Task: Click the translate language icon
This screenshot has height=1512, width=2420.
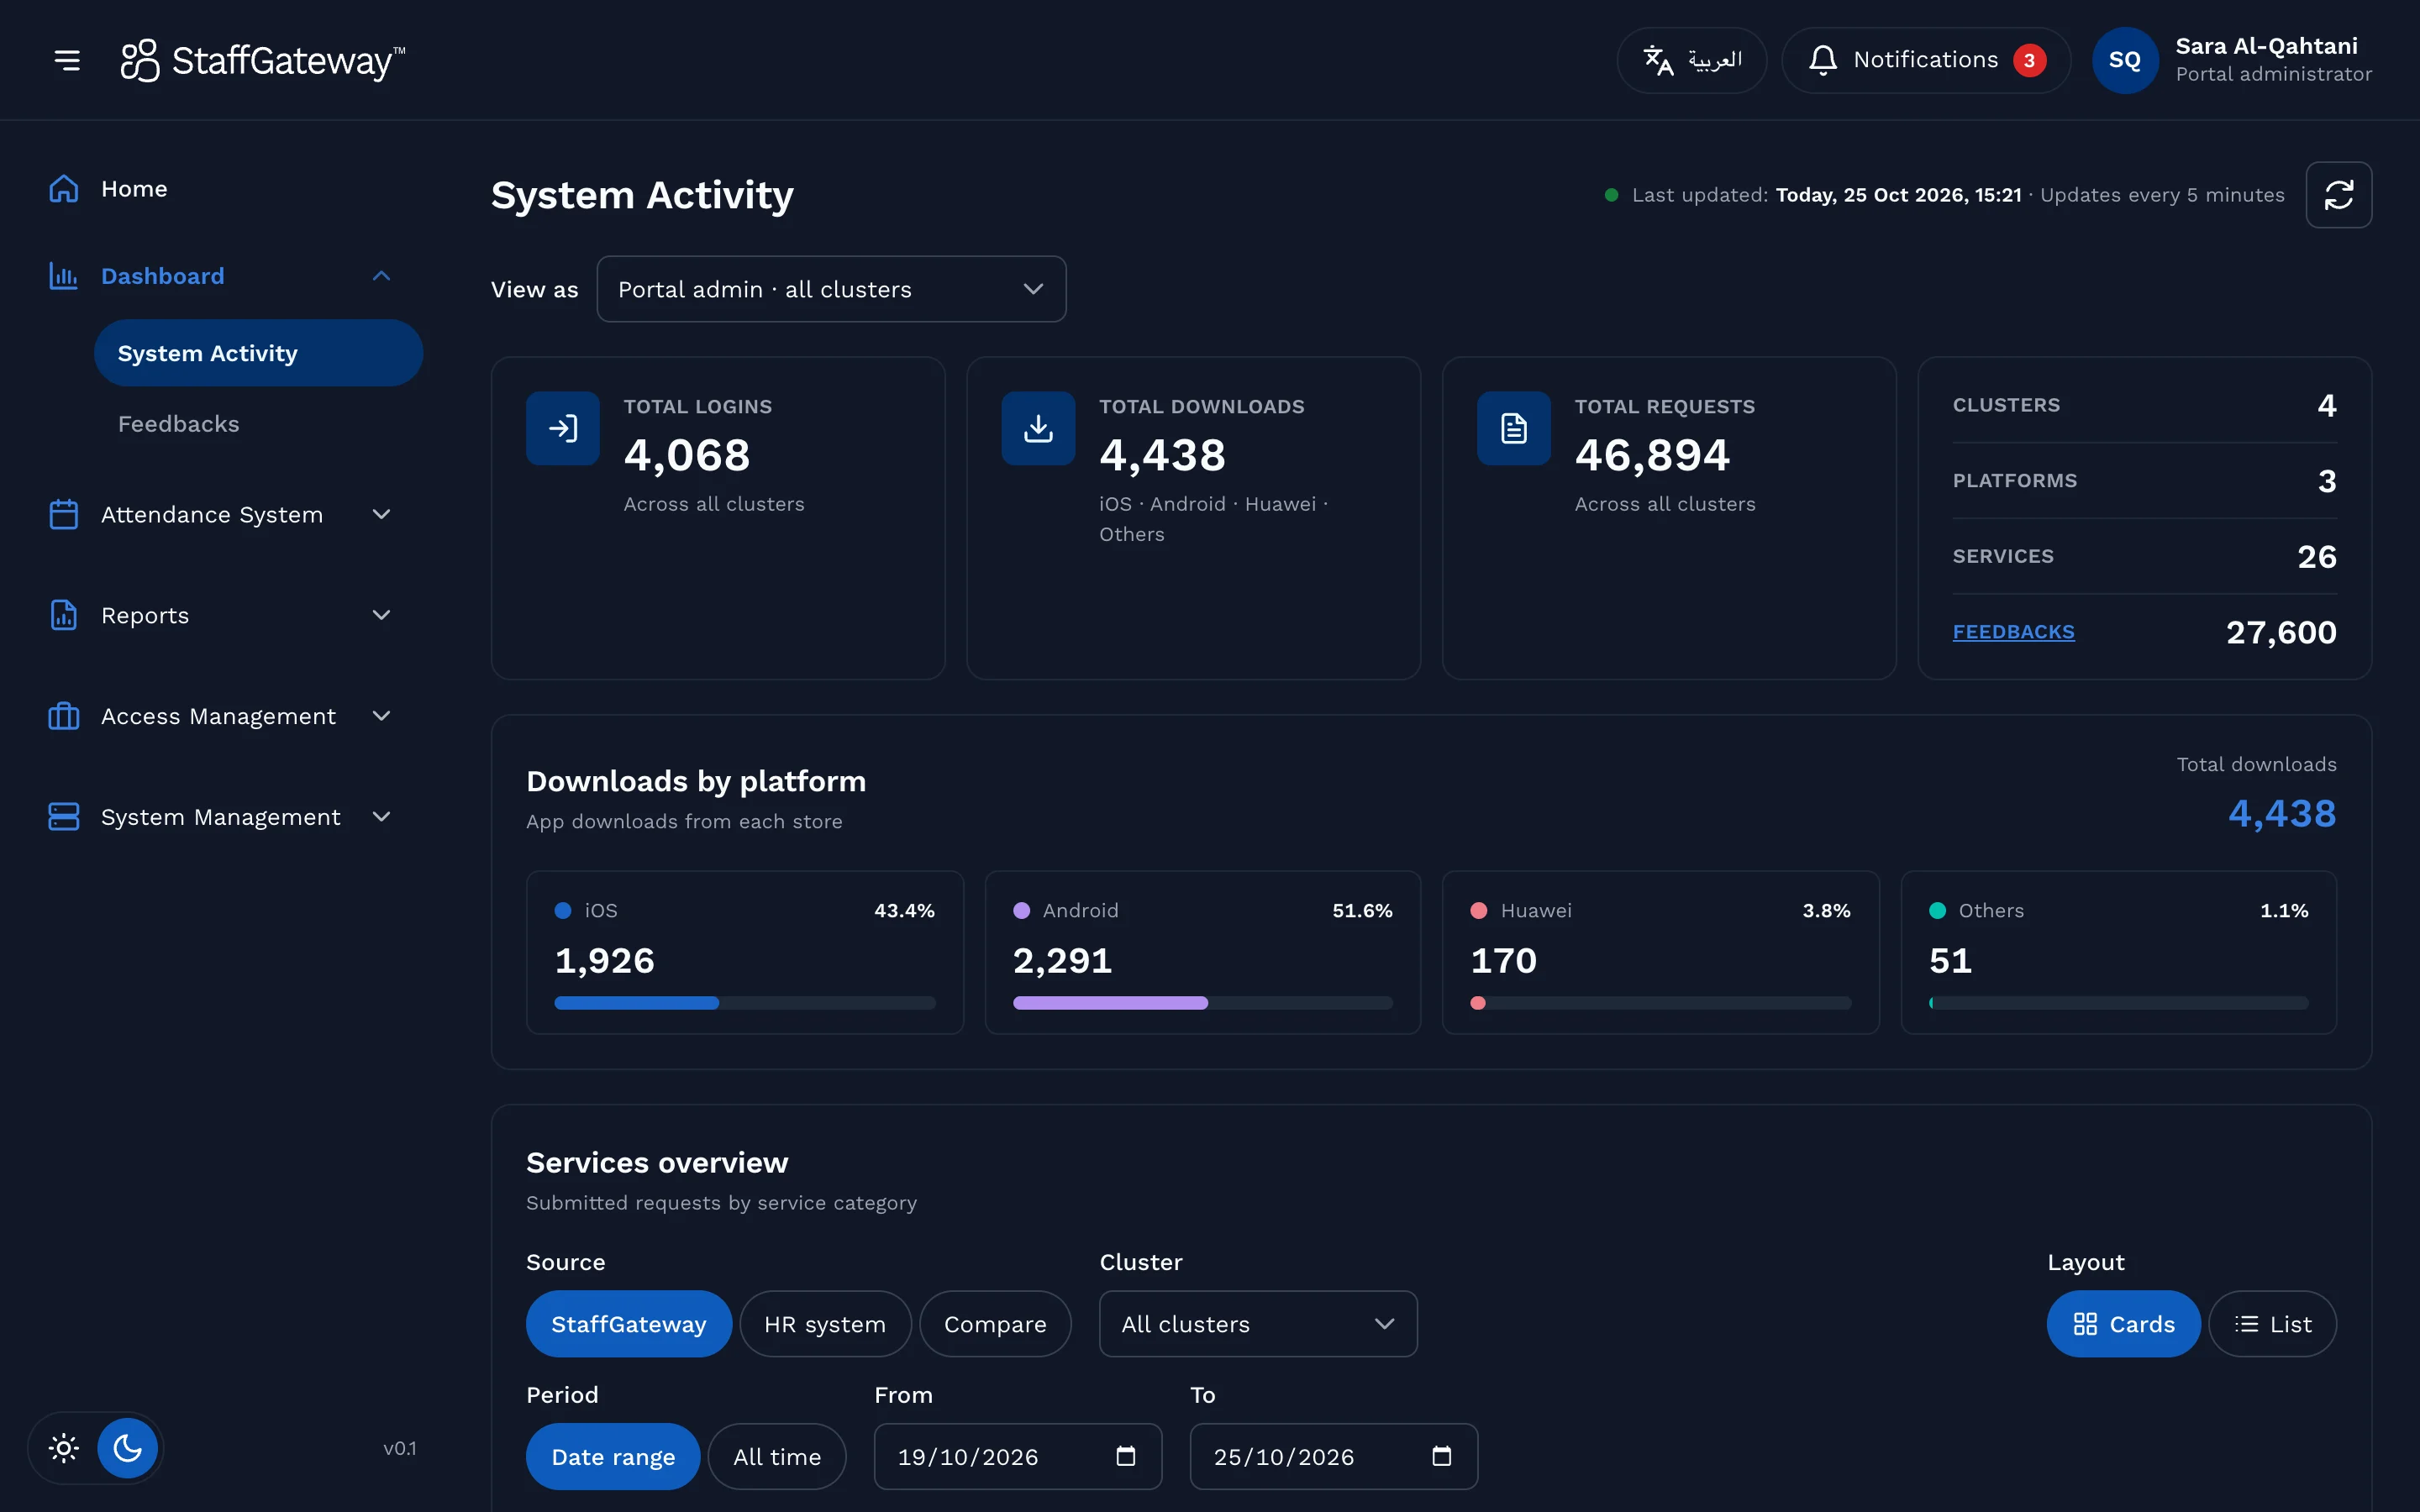Action: click(x=1658, y=60)
